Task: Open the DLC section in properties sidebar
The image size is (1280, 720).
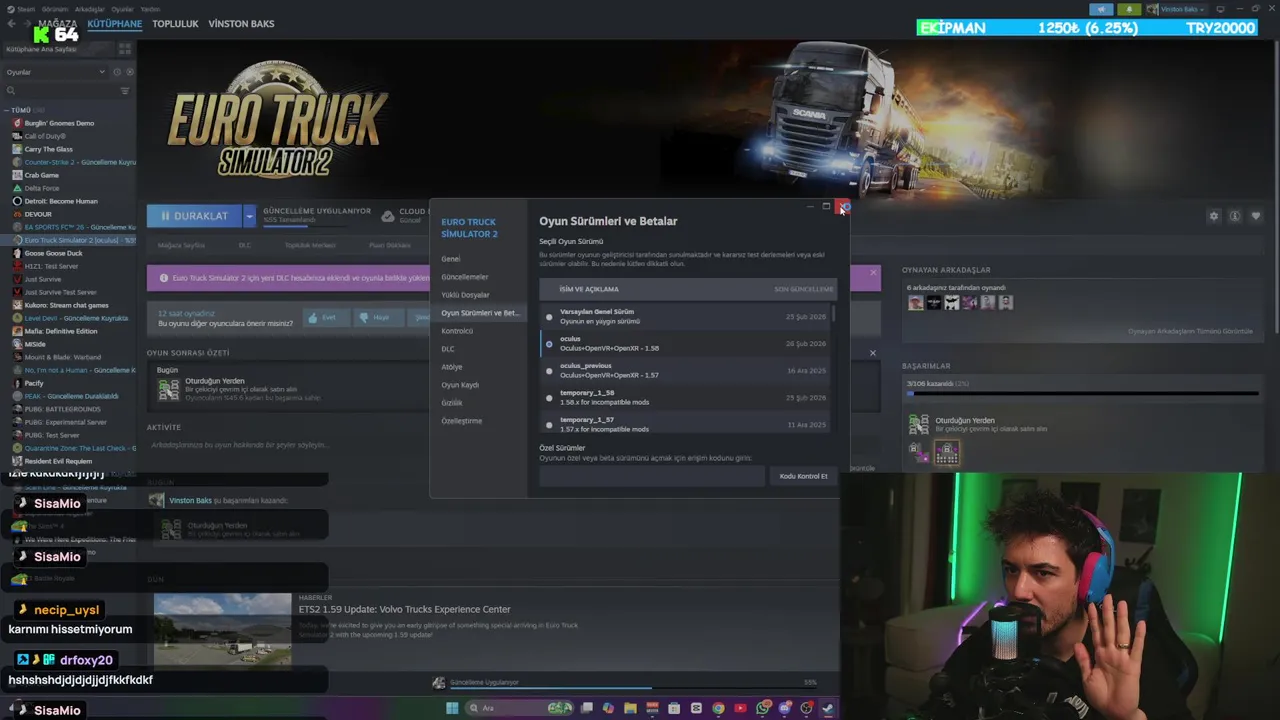Action: coord(448,349)
